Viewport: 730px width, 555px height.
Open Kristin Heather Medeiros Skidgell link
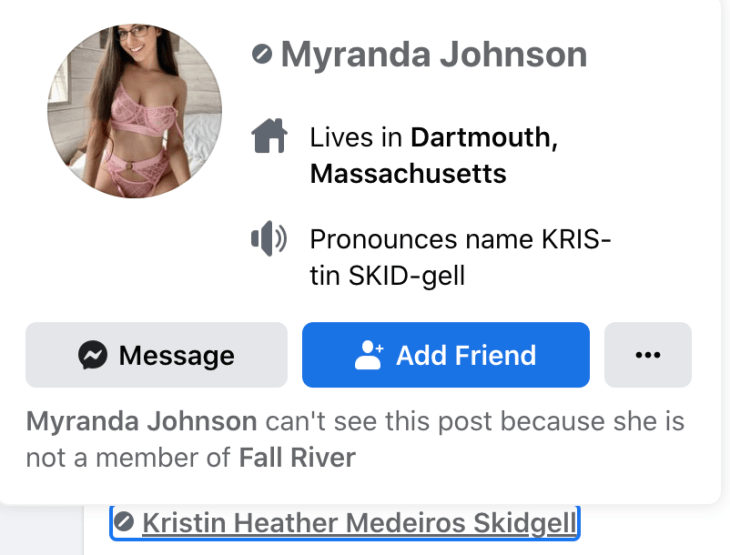pos(359,522)
